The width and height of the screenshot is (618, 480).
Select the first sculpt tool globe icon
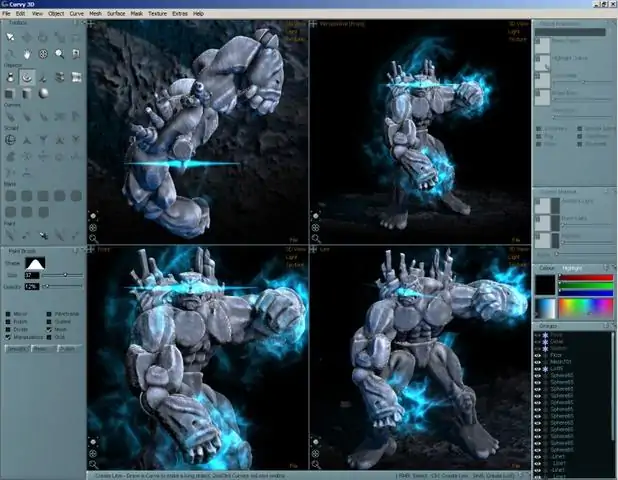click(x=10, y=140)
